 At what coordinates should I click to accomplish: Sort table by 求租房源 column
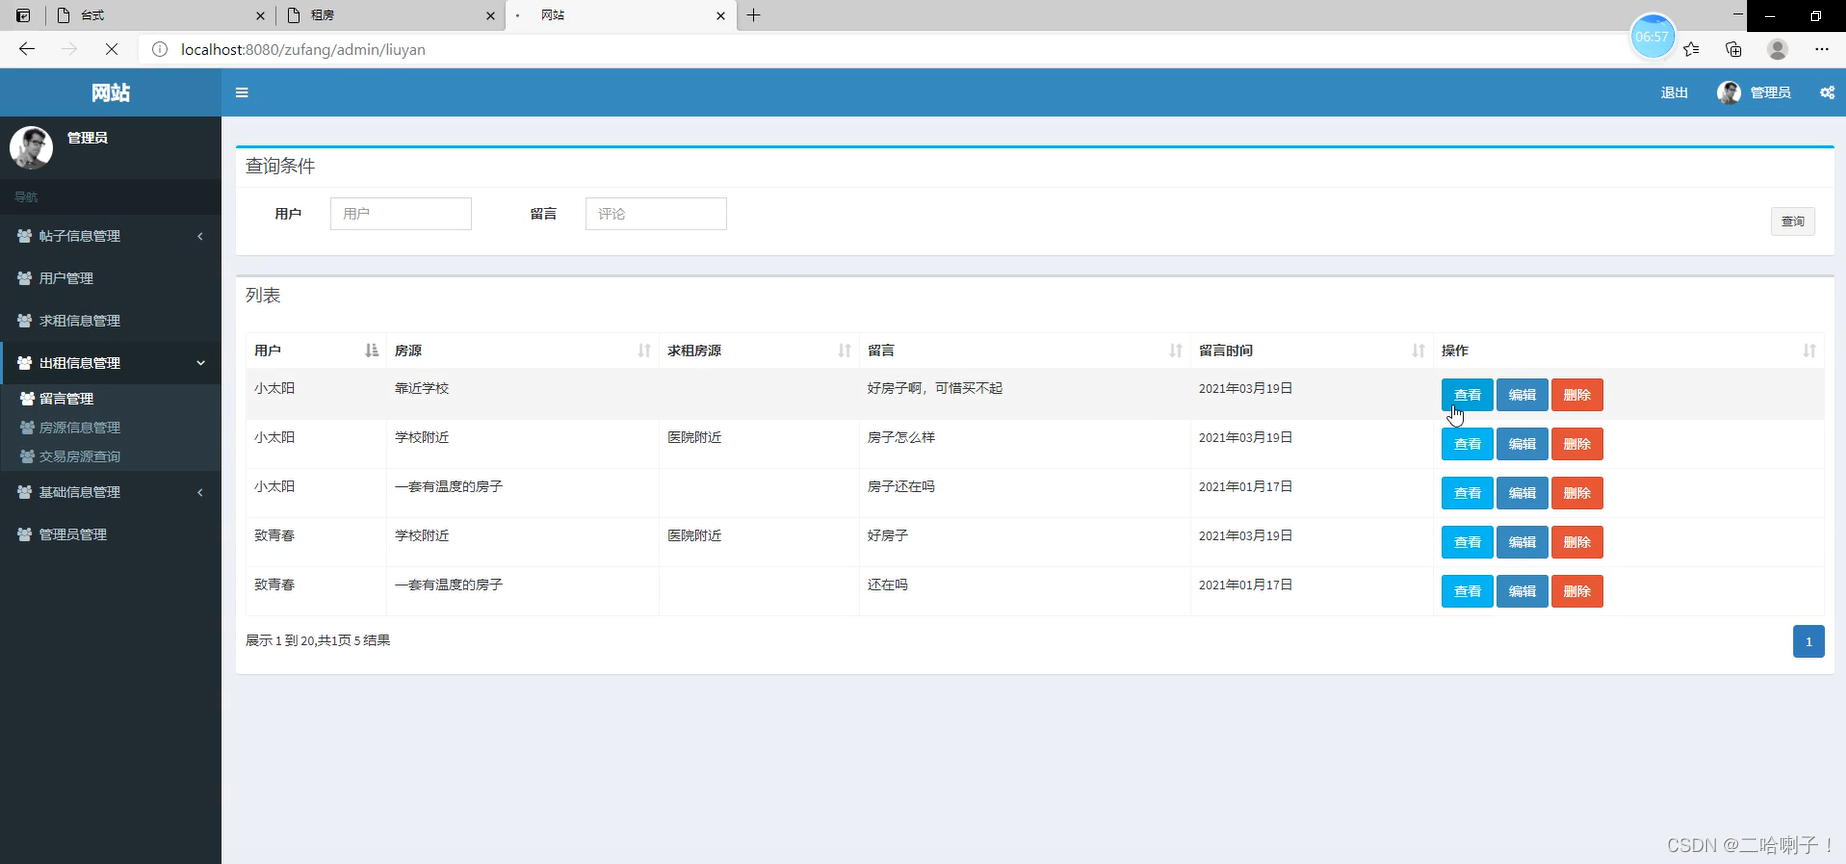759,351
